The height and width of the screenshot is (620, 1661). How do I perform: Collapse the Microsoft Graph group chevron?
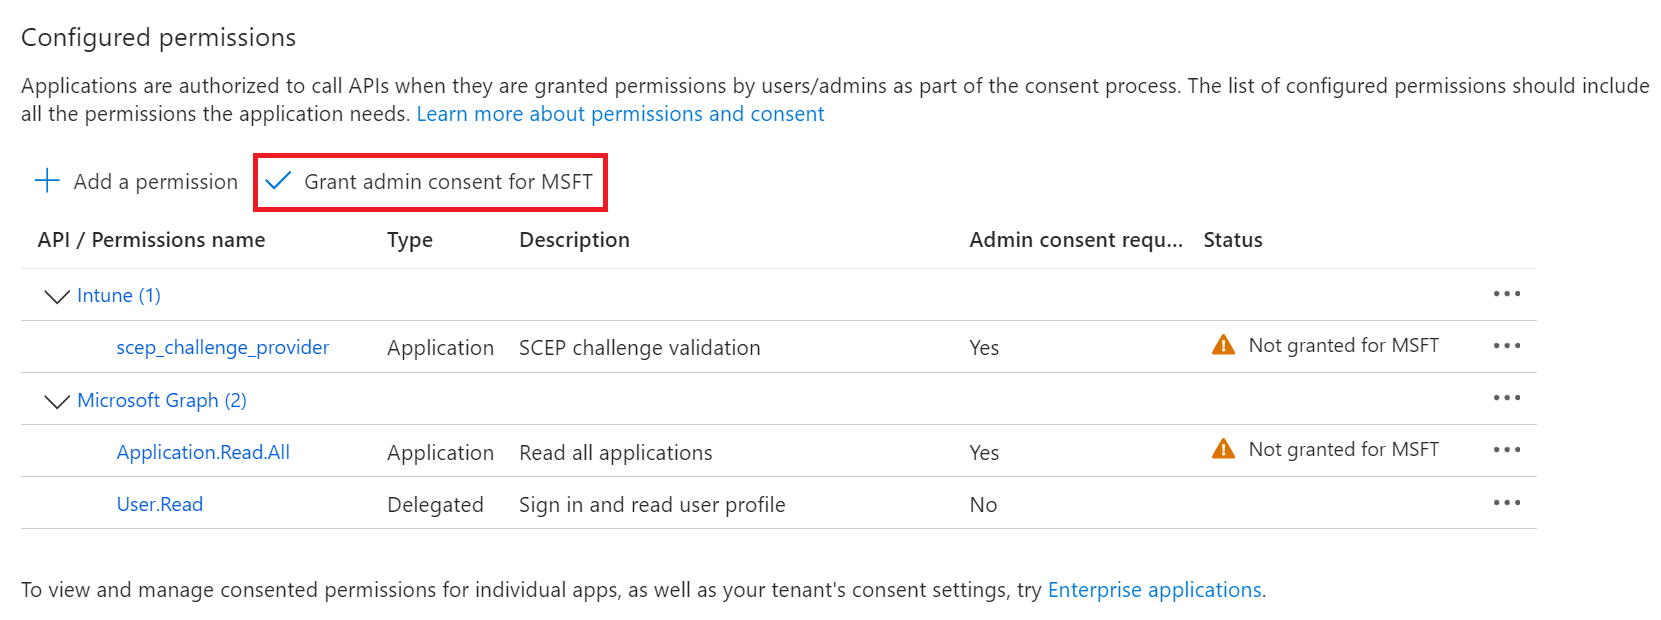57,401
